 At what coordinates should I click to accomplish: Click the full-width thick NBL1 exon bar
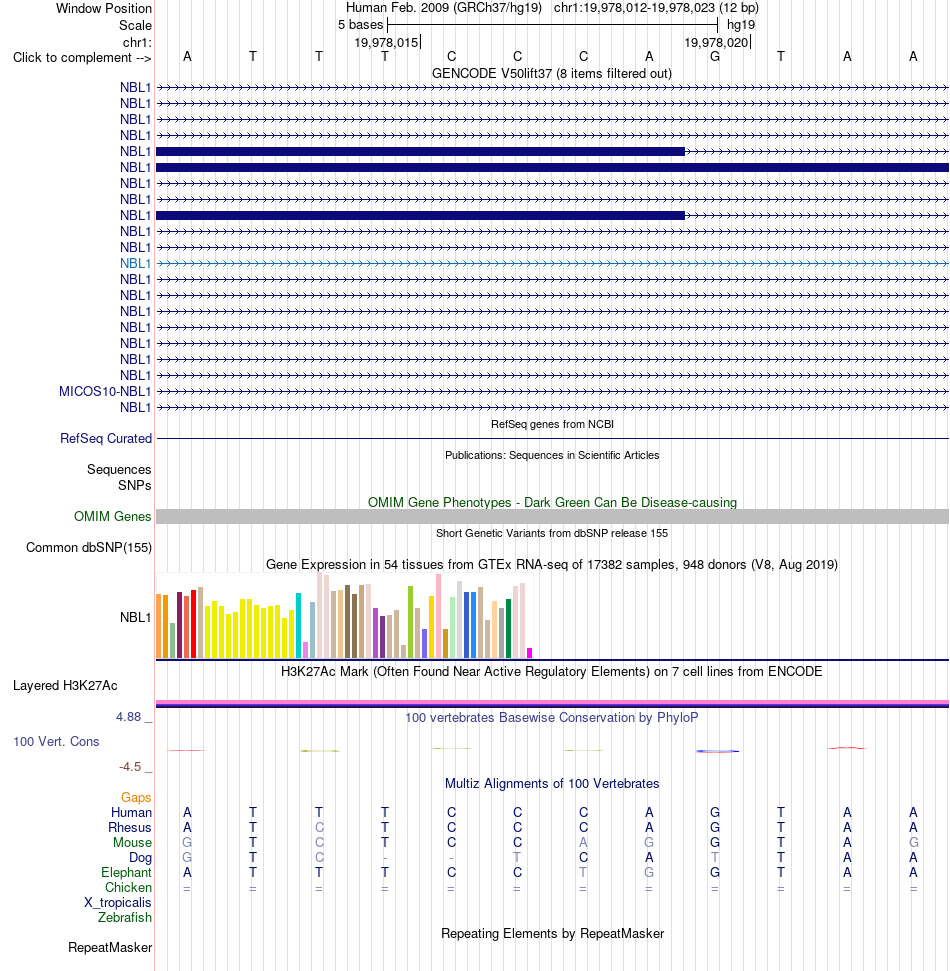552,167
